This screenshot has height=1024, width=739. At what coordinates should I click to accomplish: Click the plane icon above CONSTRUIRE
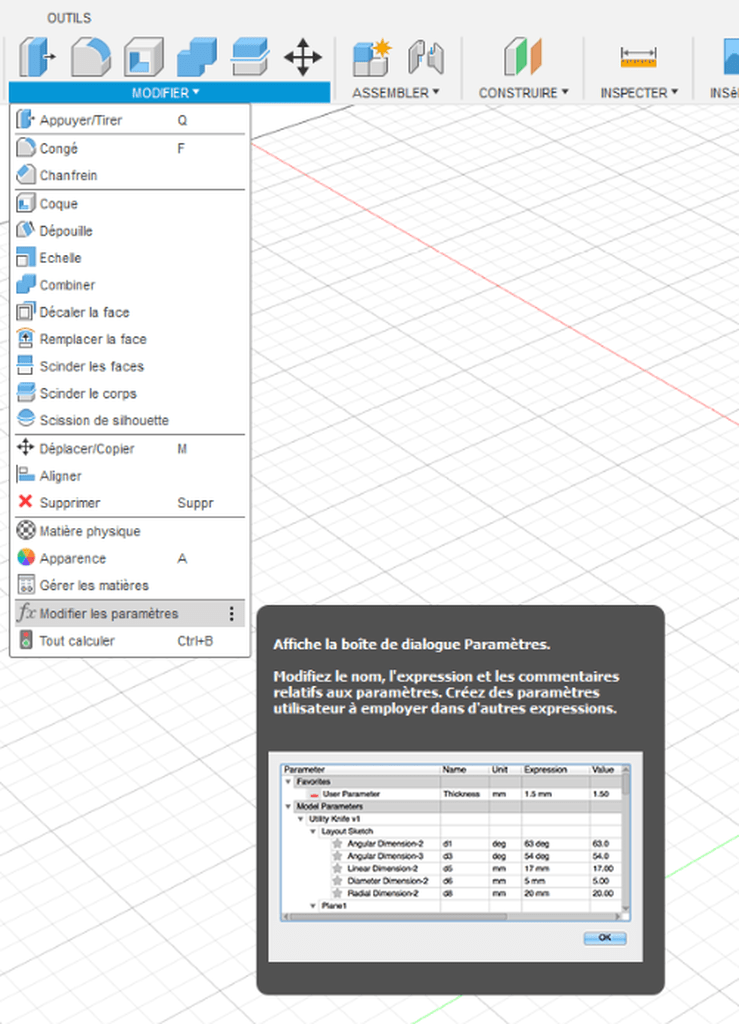point(523,56)
